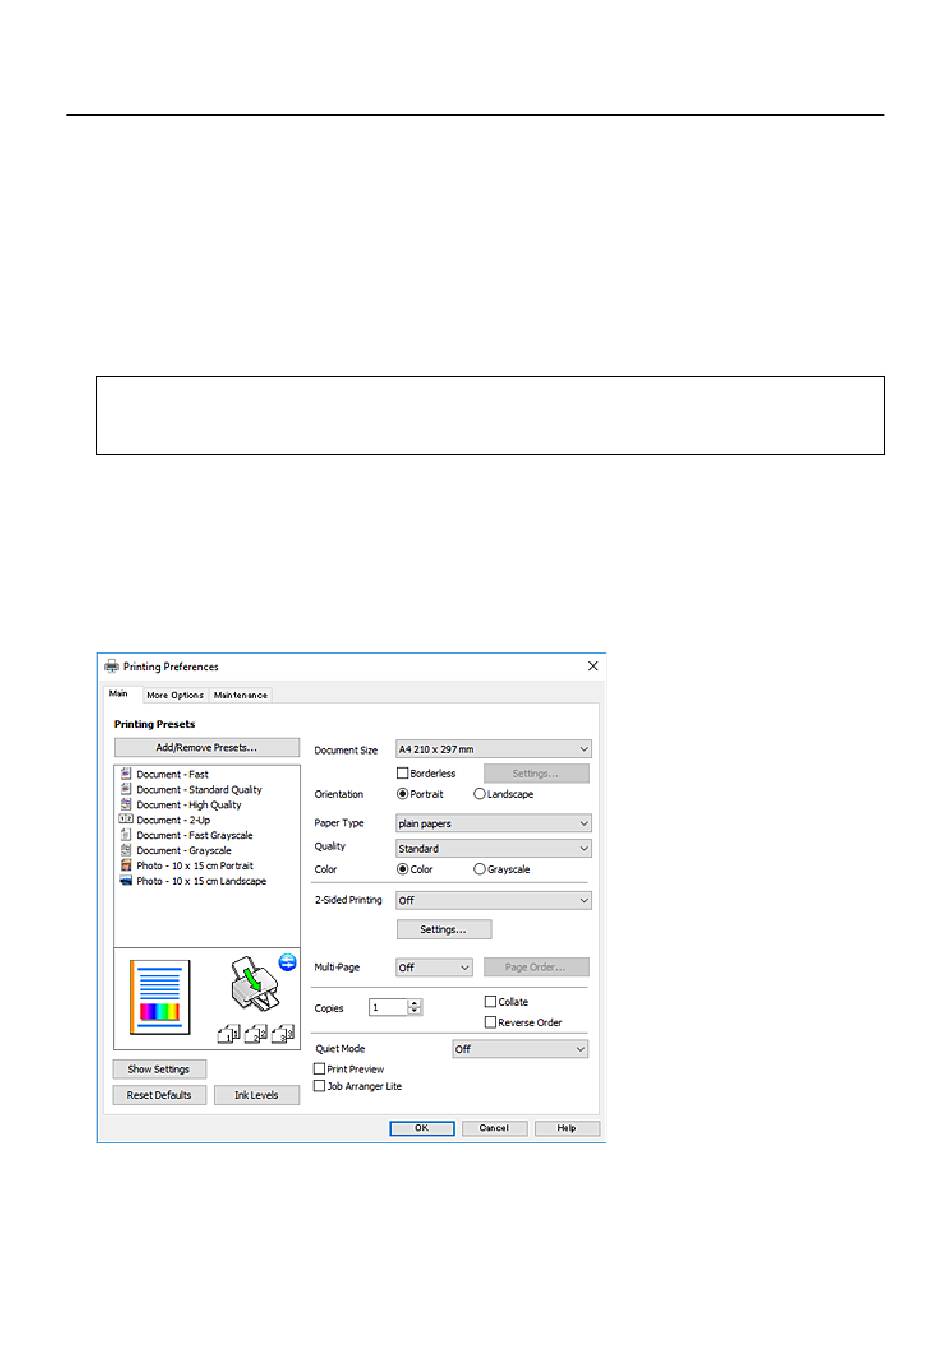Click Settings under 2-Sided Printing
The height and width of the screenshot is (1370, 950).
(444, 929)
